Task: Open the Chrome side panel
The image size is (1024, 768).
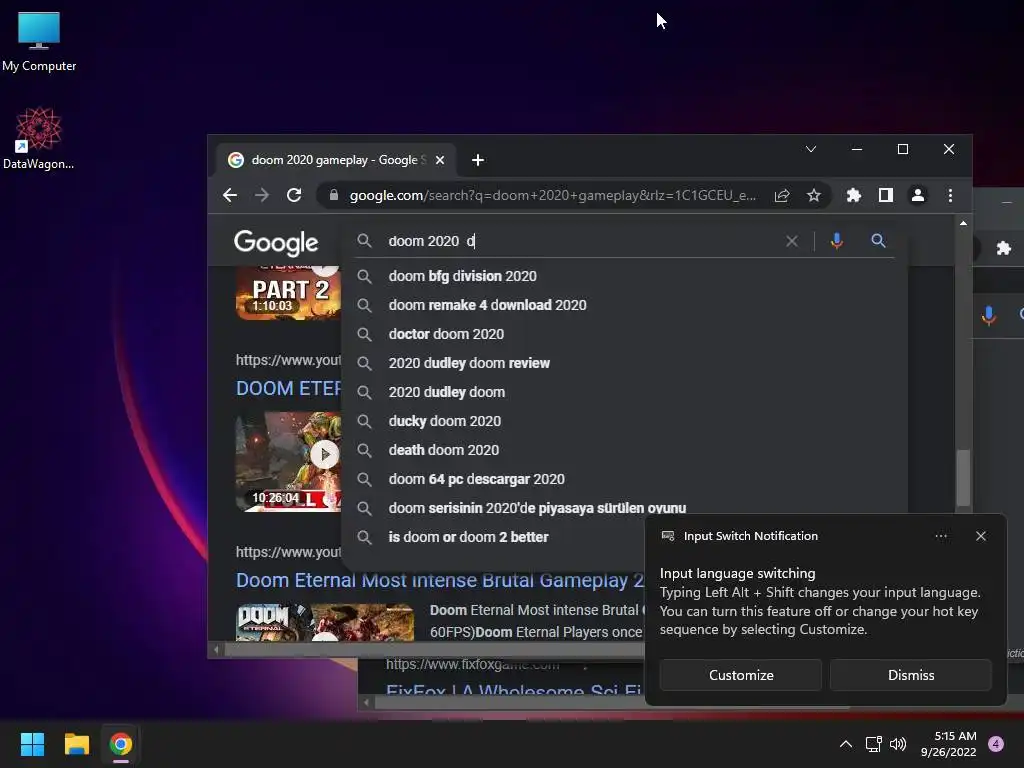Action: (886, 195)
